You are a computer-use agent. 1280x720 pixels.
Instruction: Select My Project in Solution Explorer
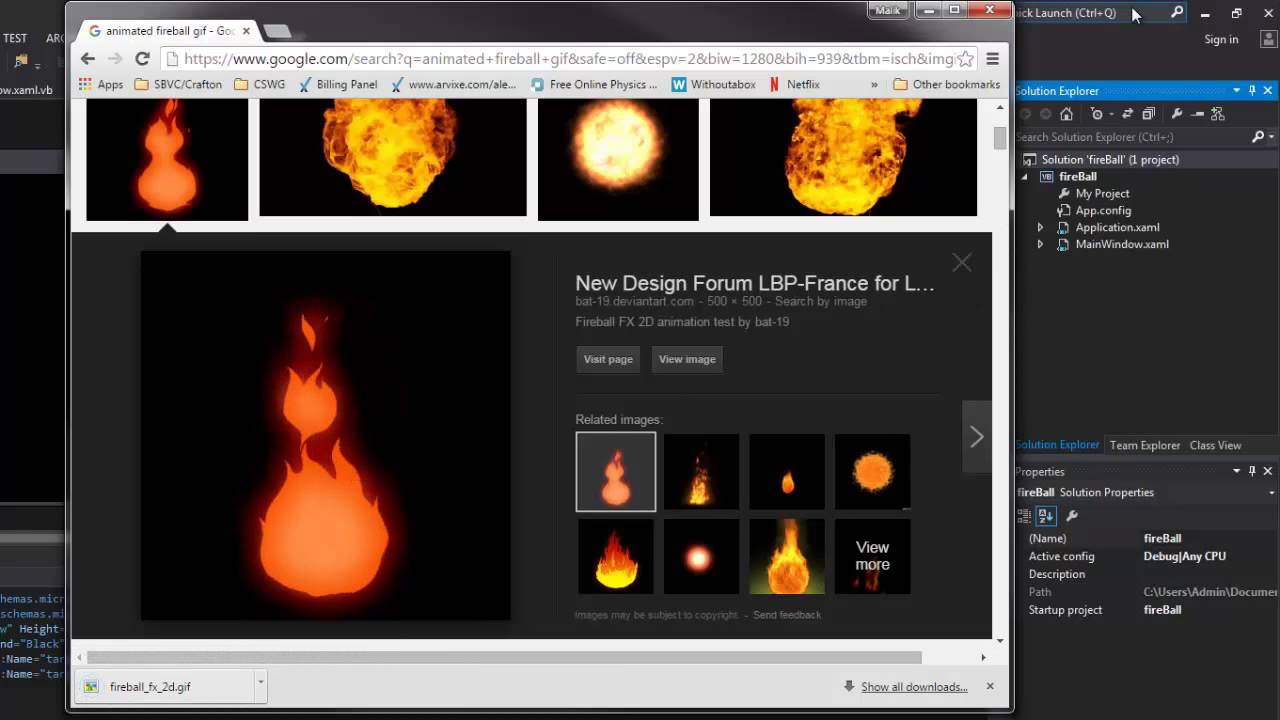coord(1102,193)
